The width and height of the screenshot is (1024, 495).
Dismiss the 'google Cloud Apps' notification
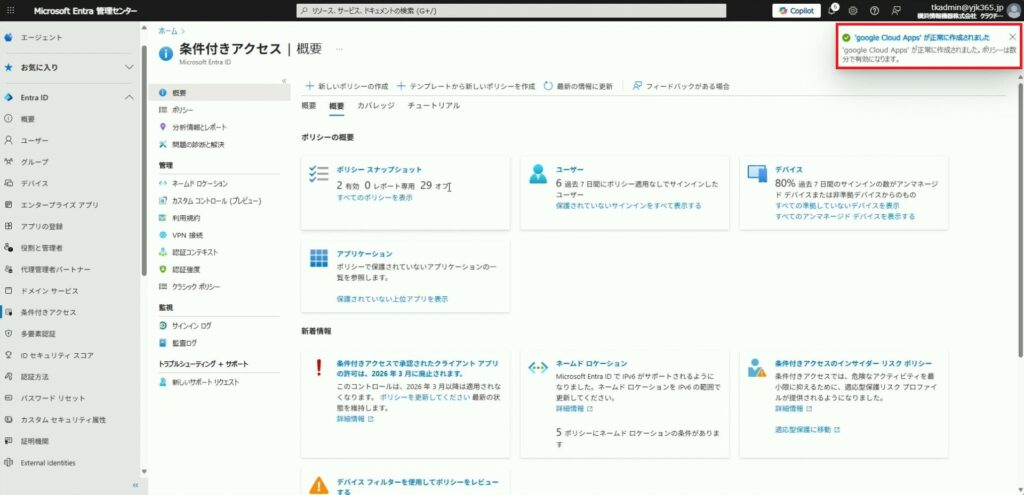pos(1012,37)
